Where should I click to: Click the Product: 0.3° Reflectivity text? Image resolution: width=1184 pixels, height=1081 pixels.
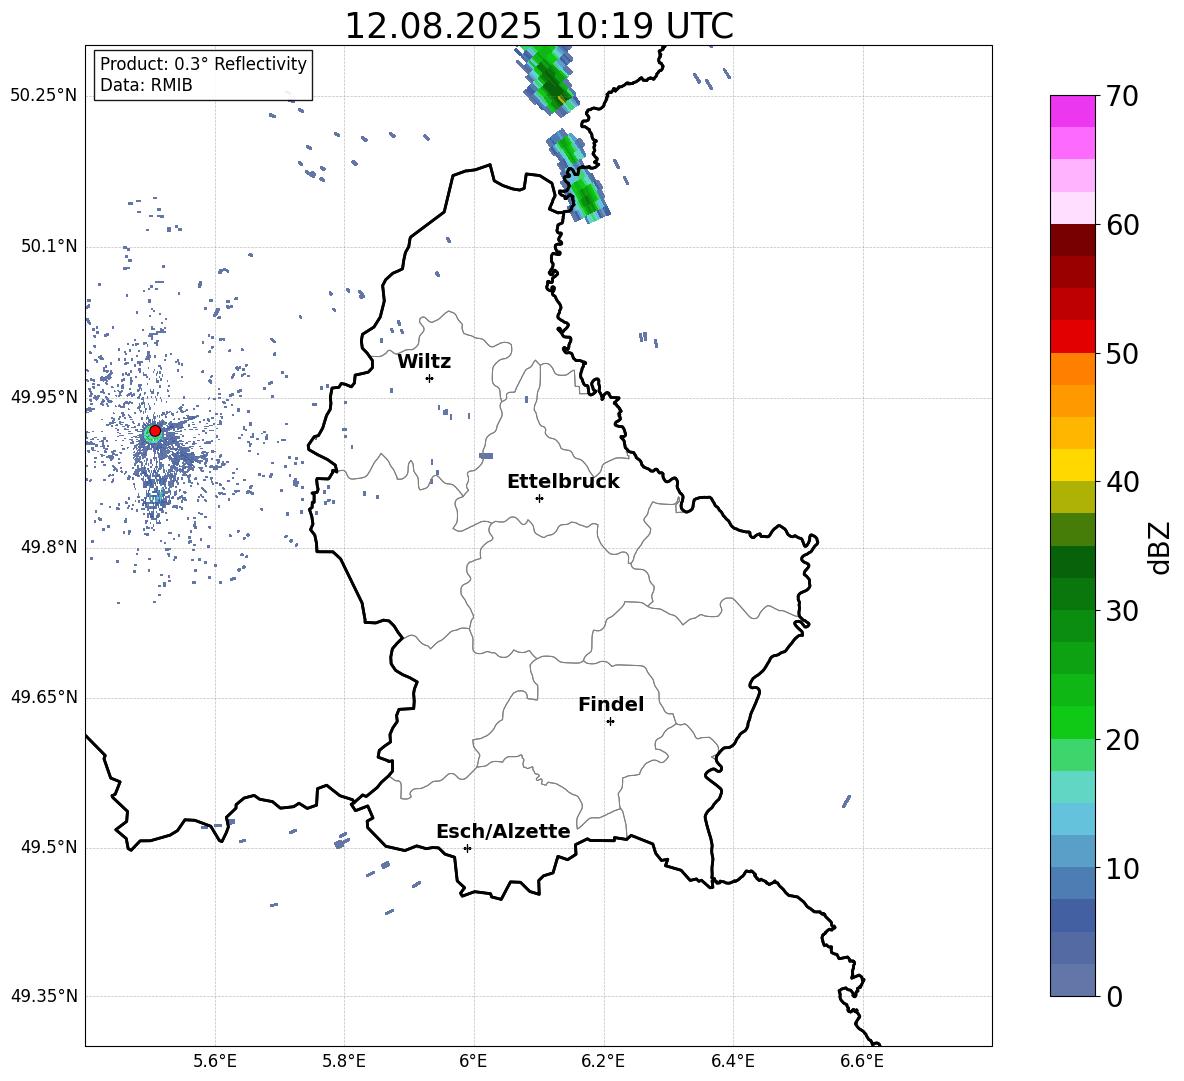(203, 64)
